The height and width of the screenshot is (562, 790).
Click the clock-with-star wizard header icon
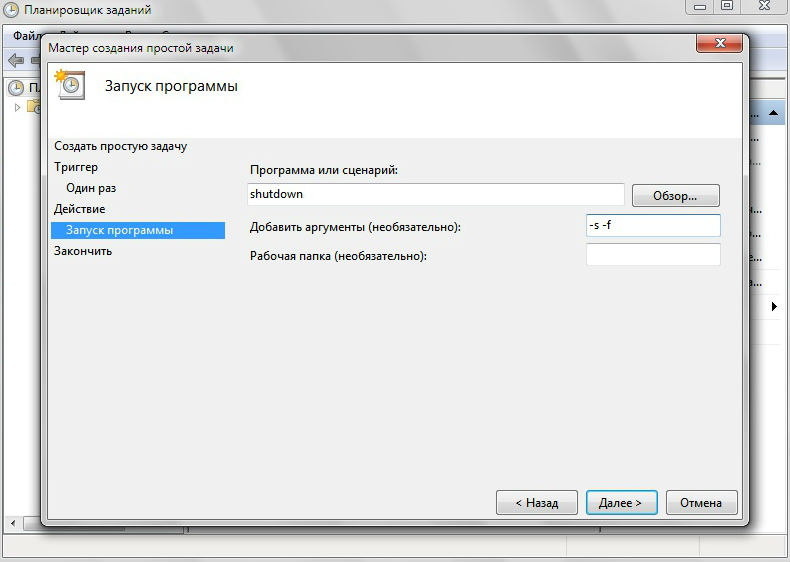click(x=69, y=85)
